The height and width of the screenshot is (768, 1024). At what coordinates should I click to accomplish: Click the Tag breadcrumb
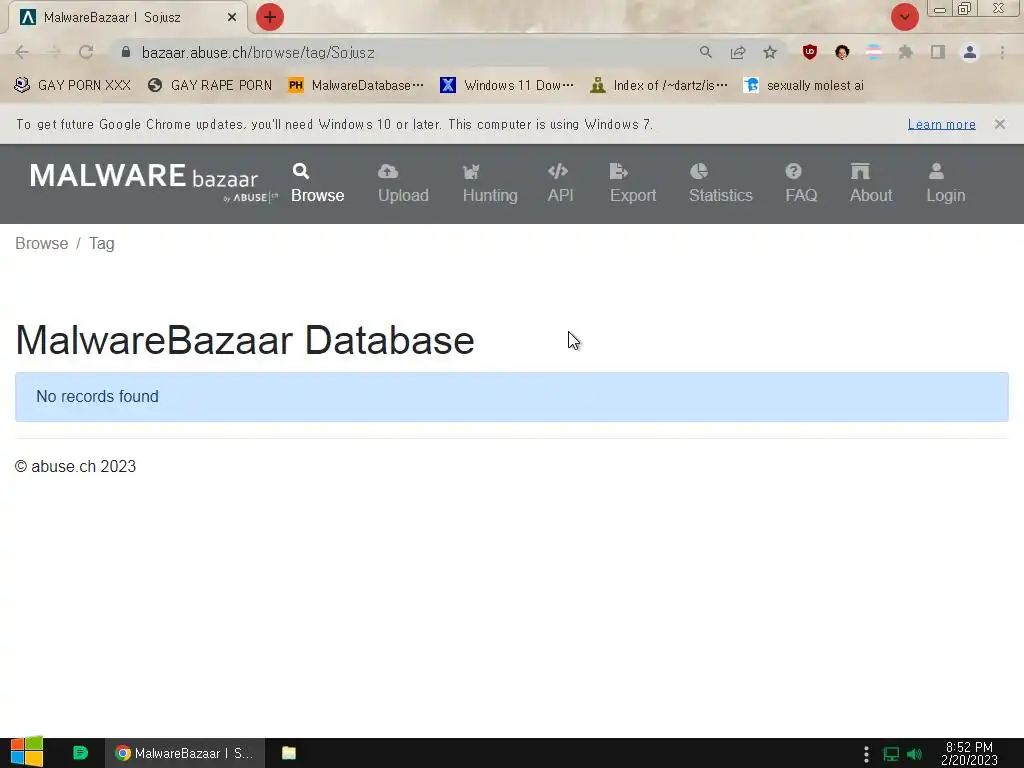tap(101, 244)
